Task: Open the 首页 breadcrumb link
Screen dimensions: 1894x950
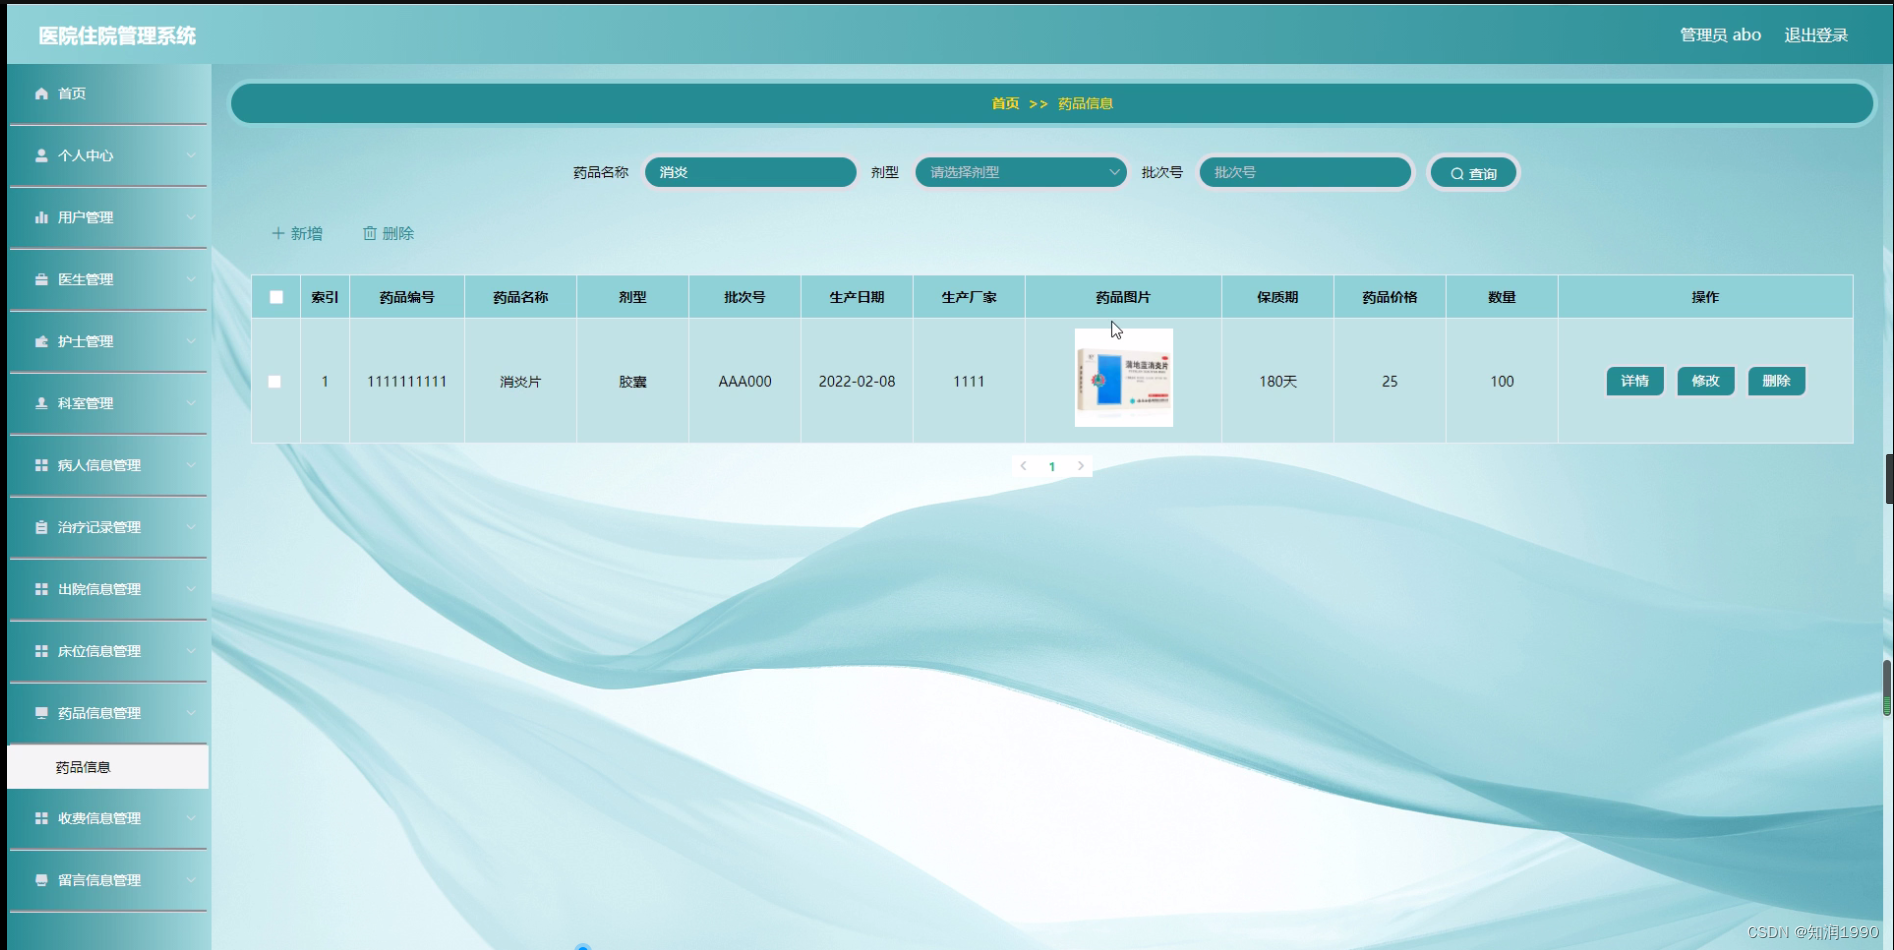Action: coord(1004,103)
